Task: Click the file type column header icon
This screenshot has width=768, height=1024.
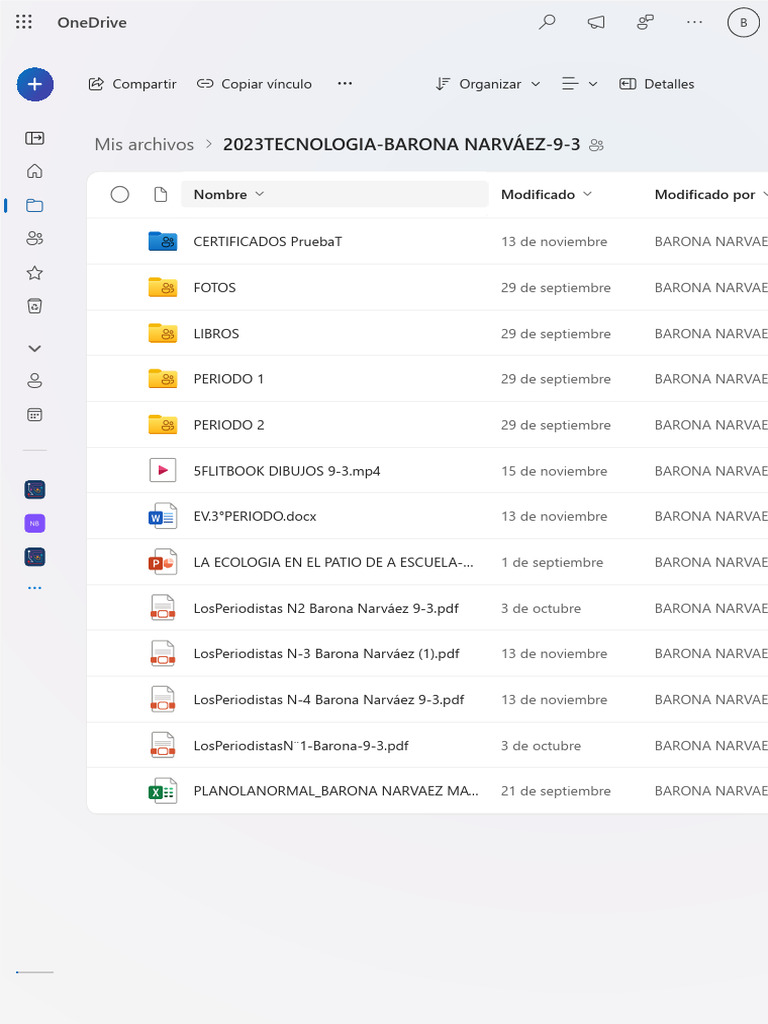Action: tap(161, 195)
